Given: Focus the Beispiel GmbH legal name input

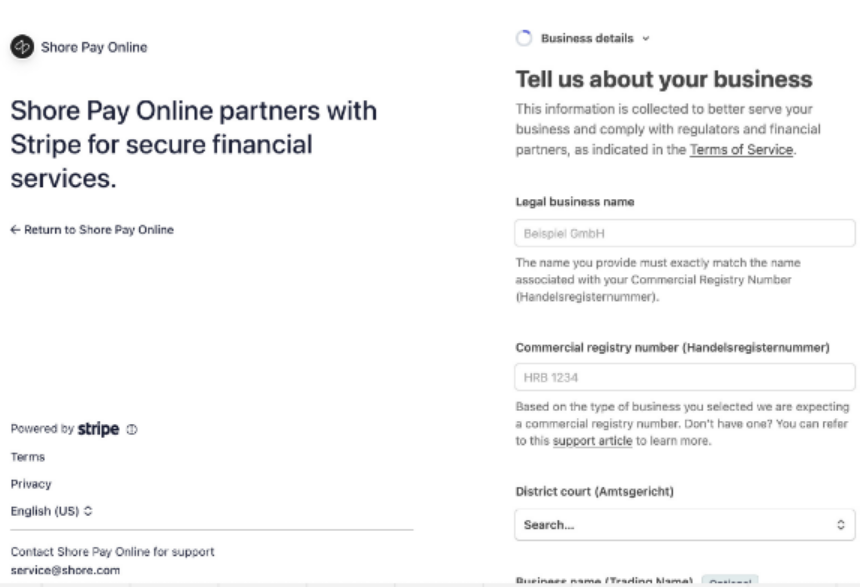Looking at the screenshot, I should (684, 233).
